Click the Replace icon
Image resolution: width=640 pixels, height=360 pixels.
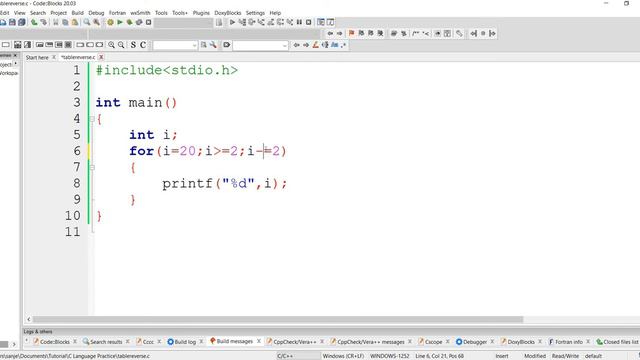[96, 22]
